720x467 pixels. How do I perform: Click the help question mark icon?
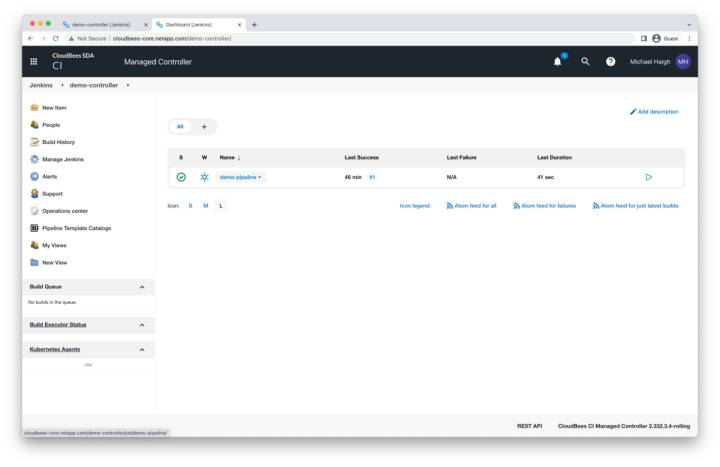[x=610, y=62]
